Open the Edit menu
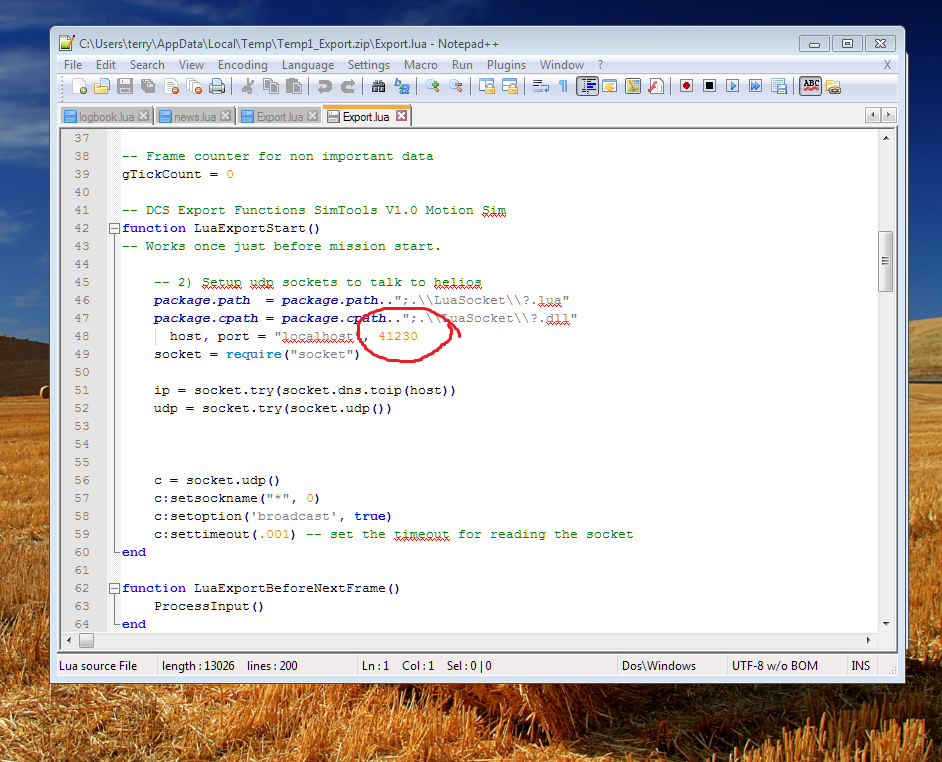This screenshot has width=942, height=762. click(106, 65)
